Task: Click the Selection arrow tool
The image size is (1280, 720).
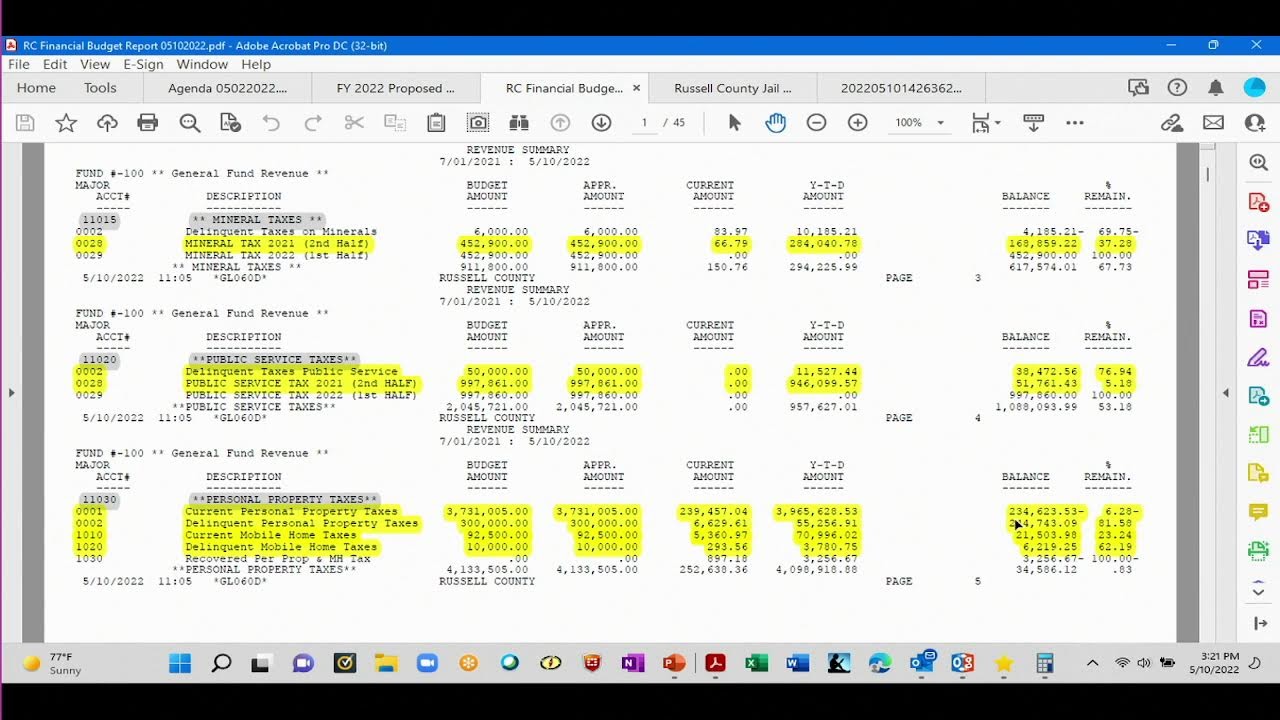Action: point(735,123)
